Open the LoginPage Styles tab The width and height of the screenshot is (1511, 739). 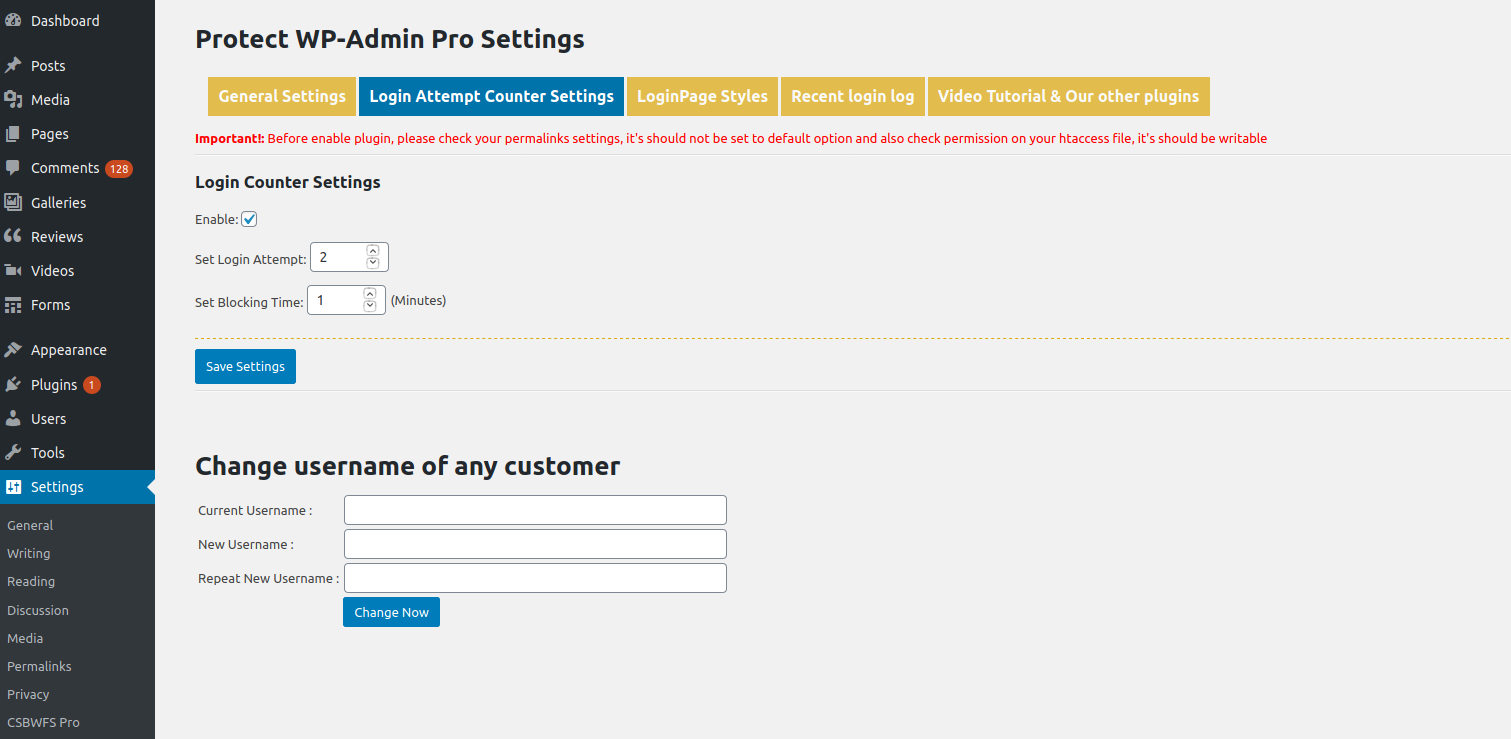(x=702, y=96)
